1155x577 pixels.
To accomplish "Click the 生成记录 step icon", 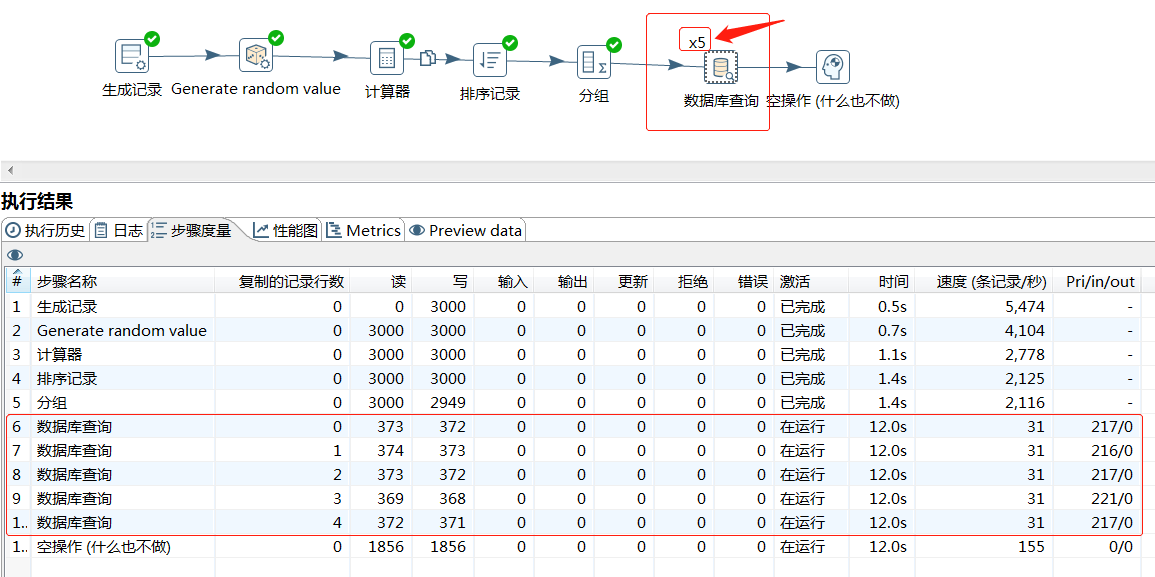I will coord(131,57).
